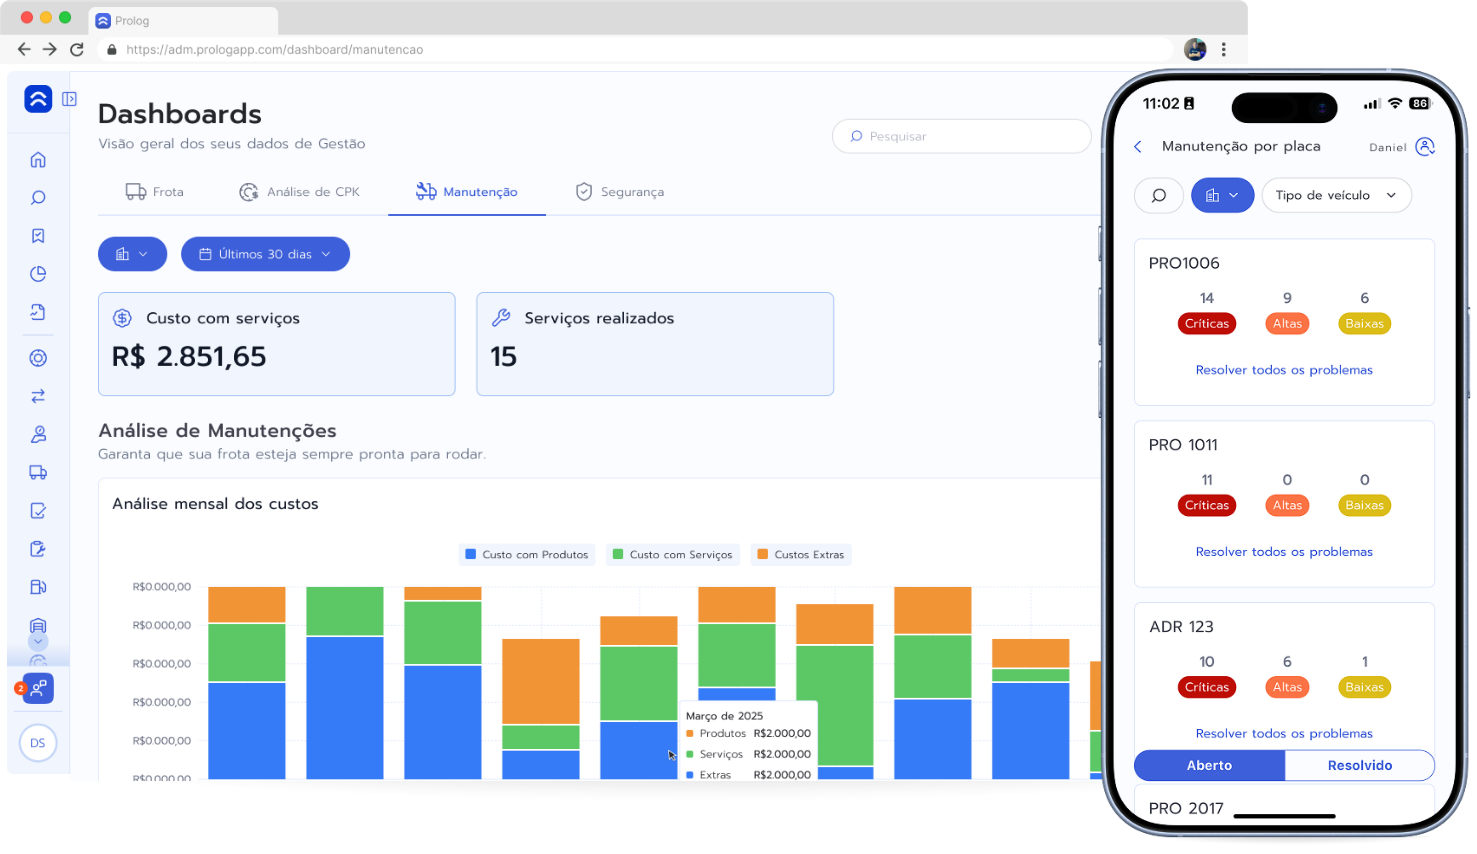Reload the browser page

(x=77, y=49)
